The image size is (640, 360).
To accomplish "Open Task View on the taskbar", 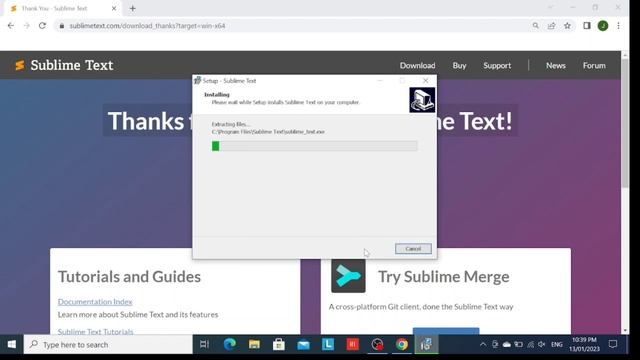I will (204, 344).
